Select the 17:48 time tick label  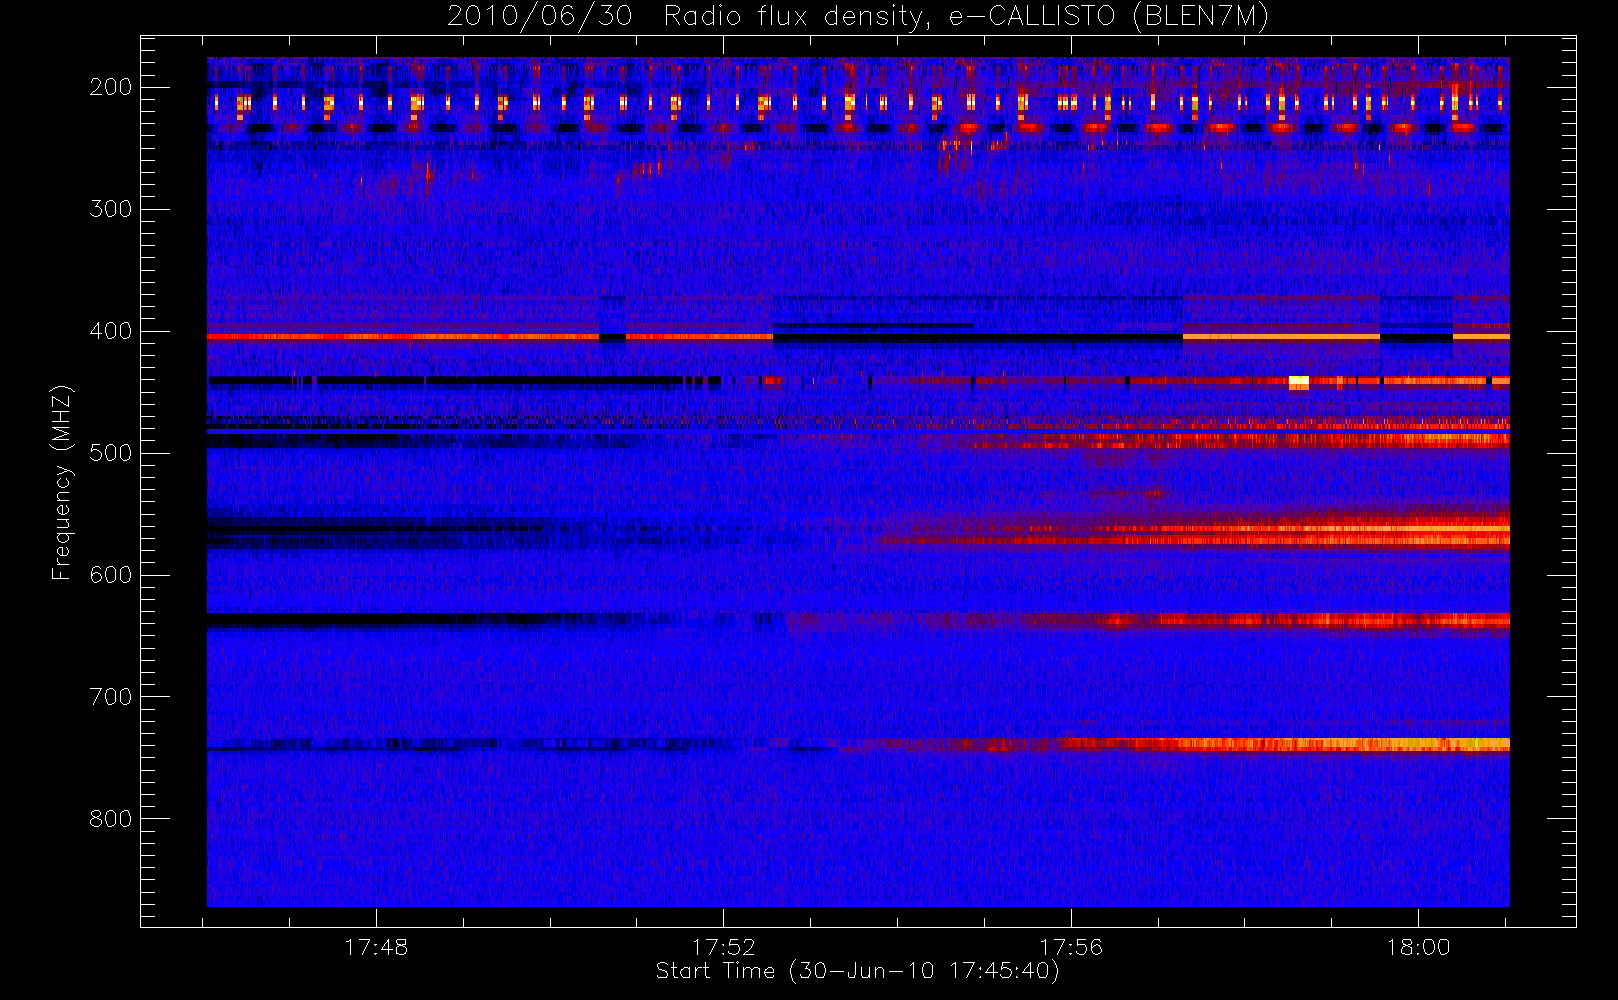pyautogui.click(x=376, y=947)
